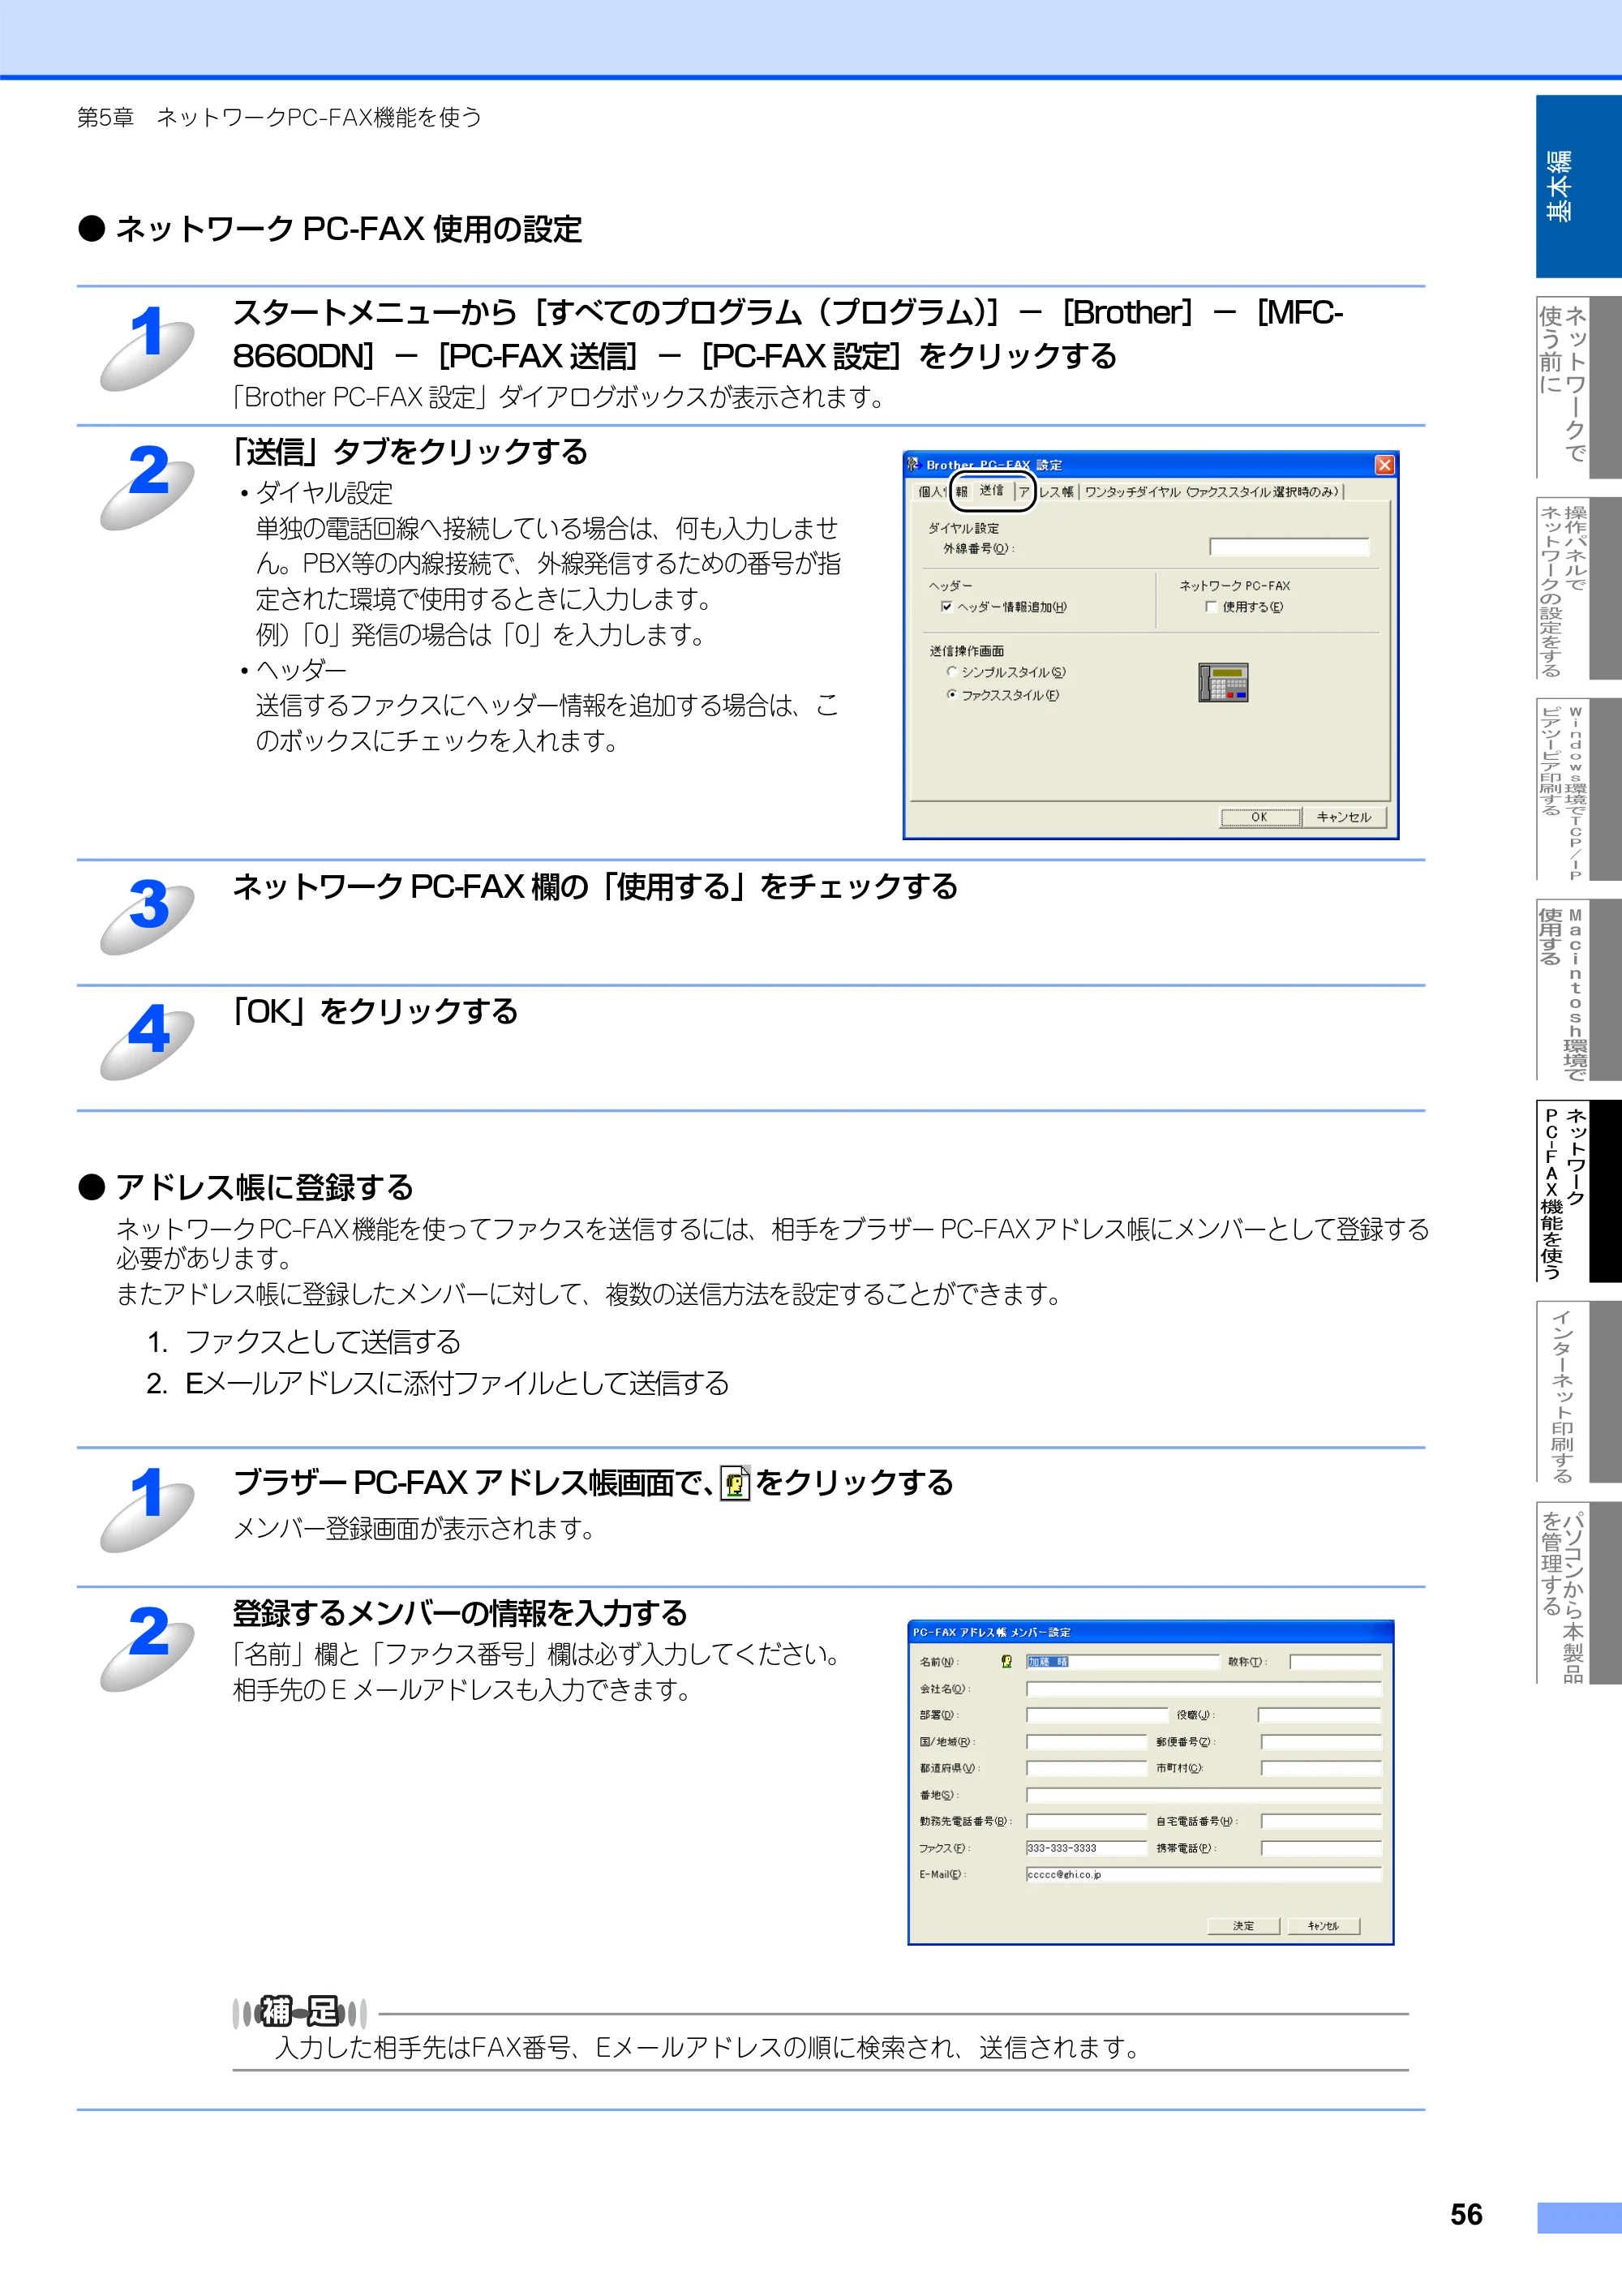Open the 操作パネルでネットワークの設定をする side tab
This screenshot has width=1622, height=2296.
[1578, 588]
